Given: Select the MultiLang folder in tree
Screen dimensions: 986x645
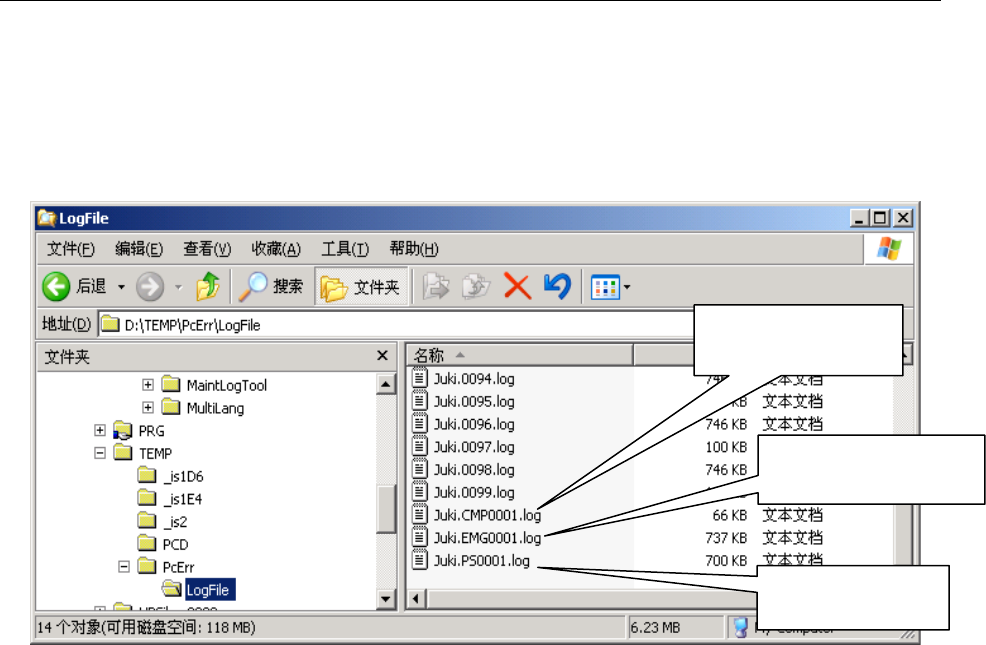Looking at the screenshot, I should 215,407.
